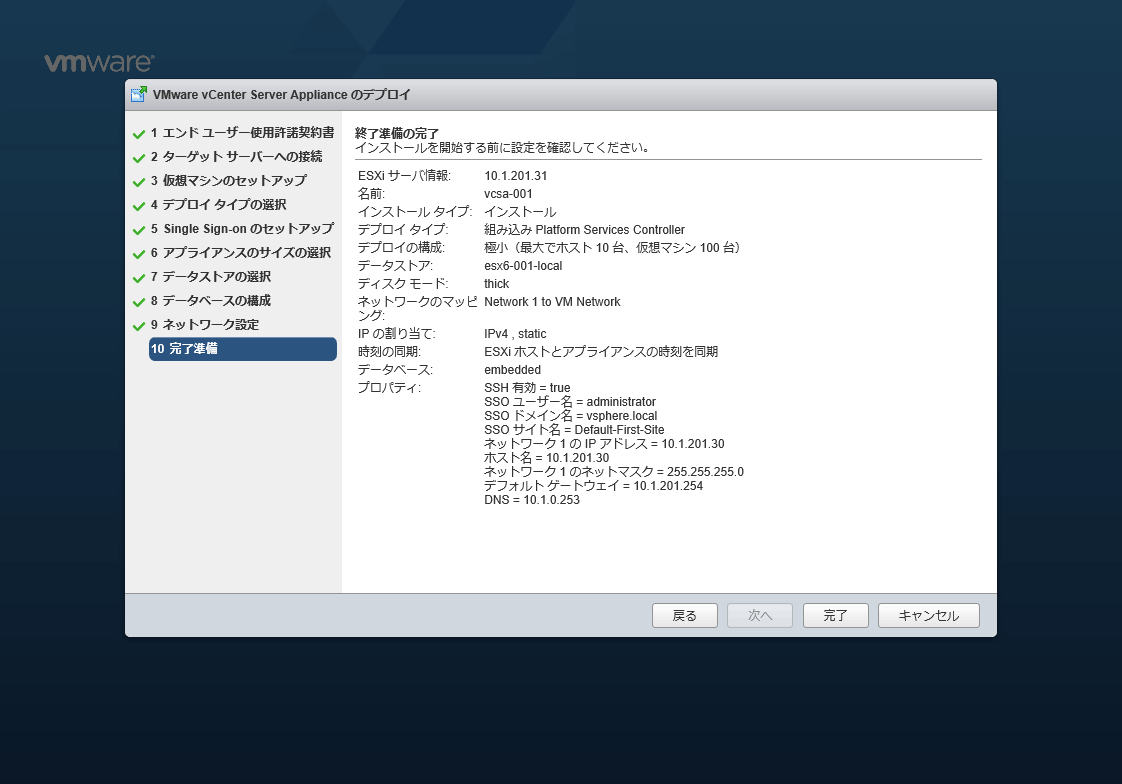Viewport: 1122px width, 784px height.
Task: Click the デプロイの構成 label
Action: tap(401, 248)
